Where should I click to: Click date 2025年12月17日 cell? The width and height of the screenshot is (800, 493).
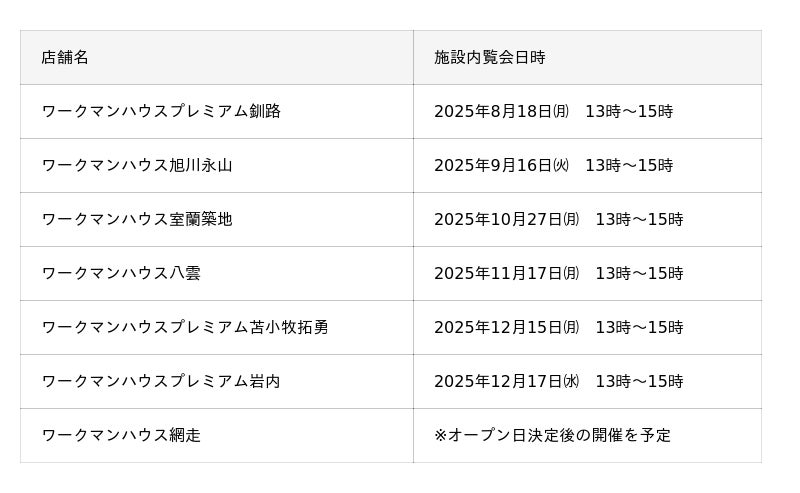coord(558,381)
